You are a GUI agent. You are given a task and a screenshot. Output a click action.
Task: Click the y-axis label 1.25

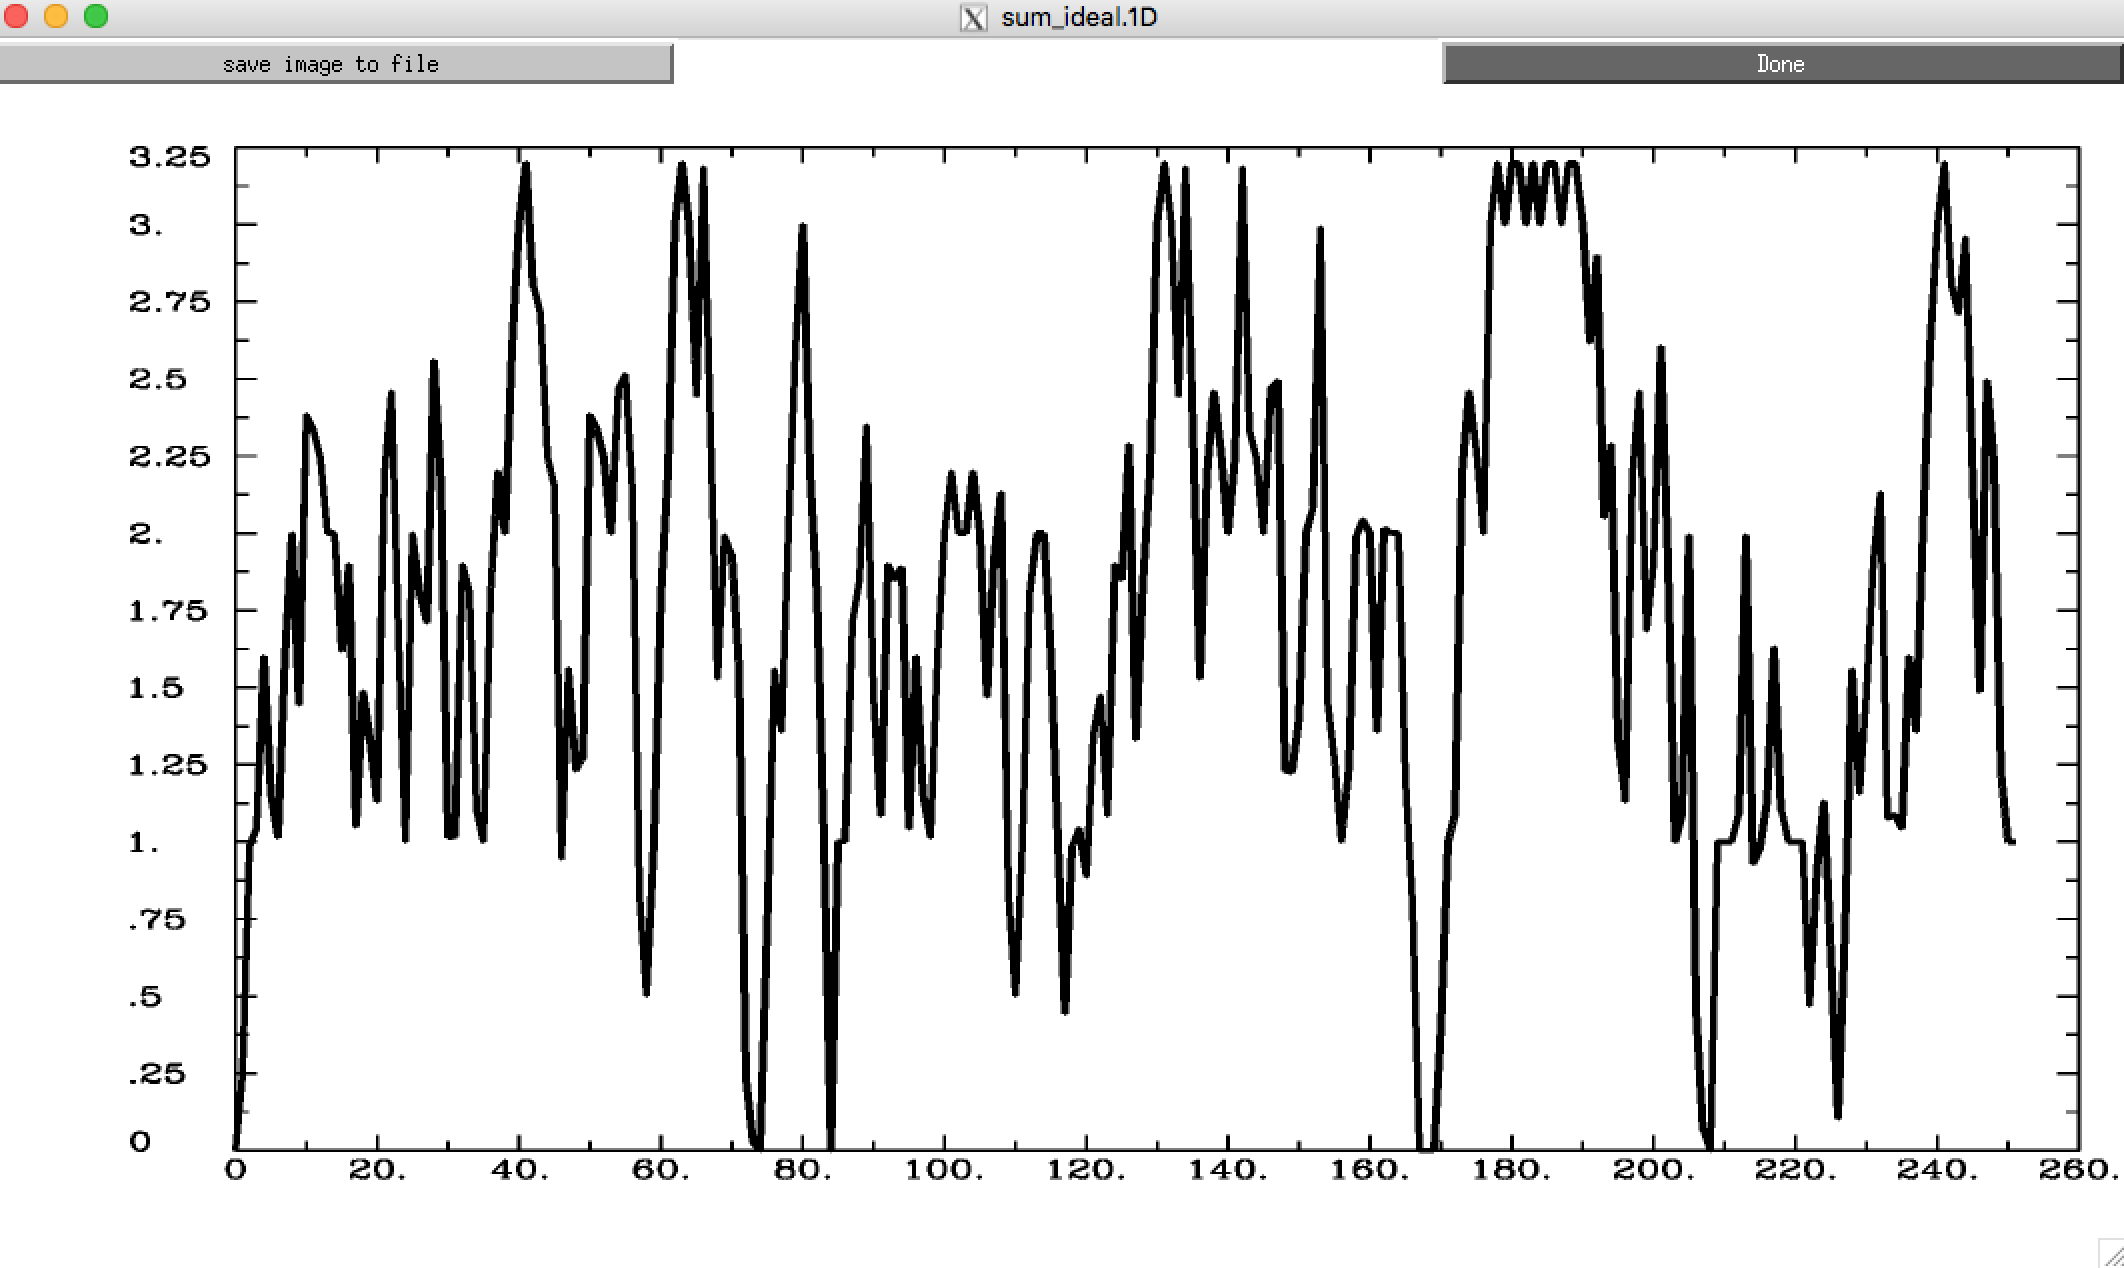tap(168, 765)
